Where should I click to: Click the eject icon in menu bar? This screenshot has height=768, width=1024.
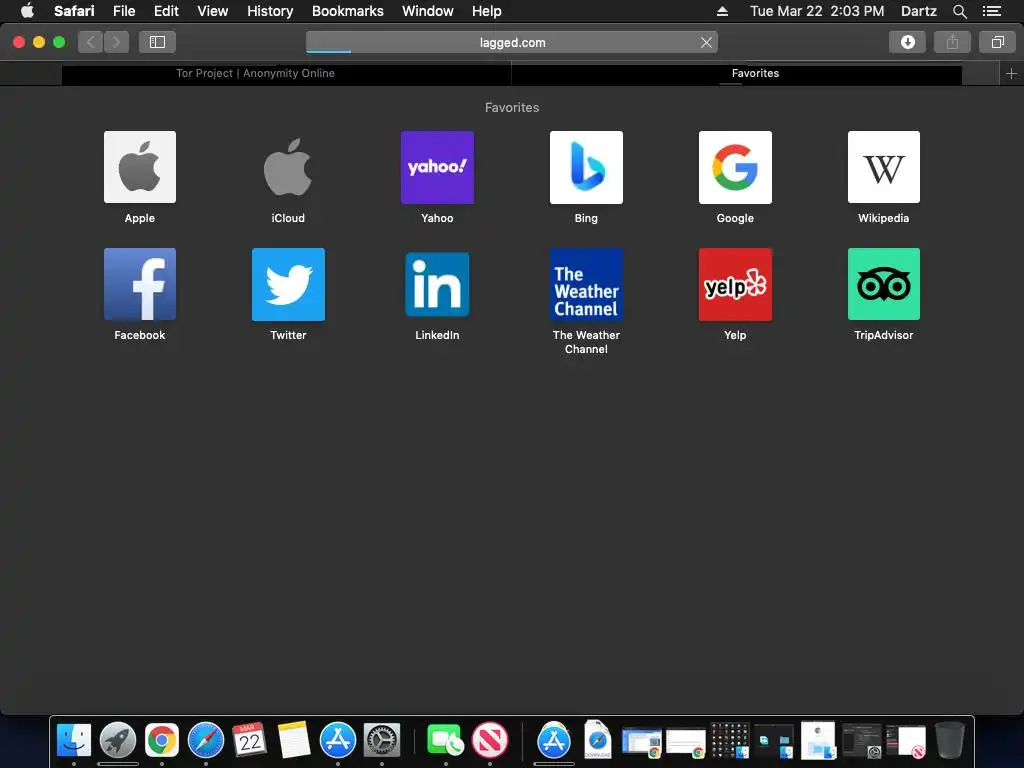pyautogui.click(x=722, y=11)
